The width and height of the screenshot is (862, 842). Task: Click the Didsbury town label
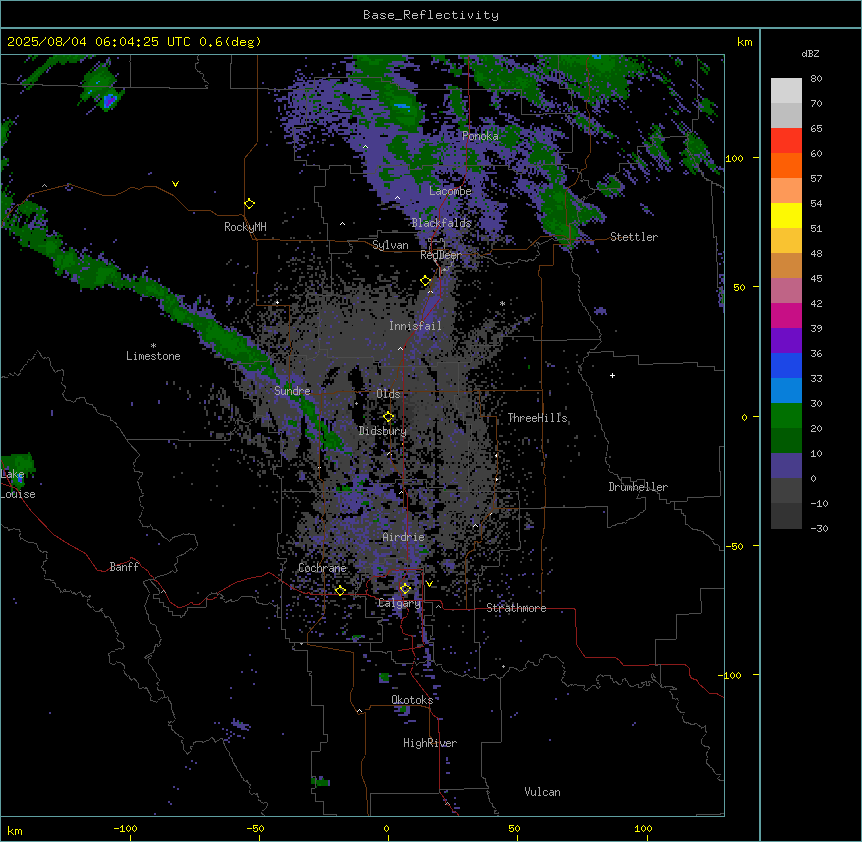point(383,431)
